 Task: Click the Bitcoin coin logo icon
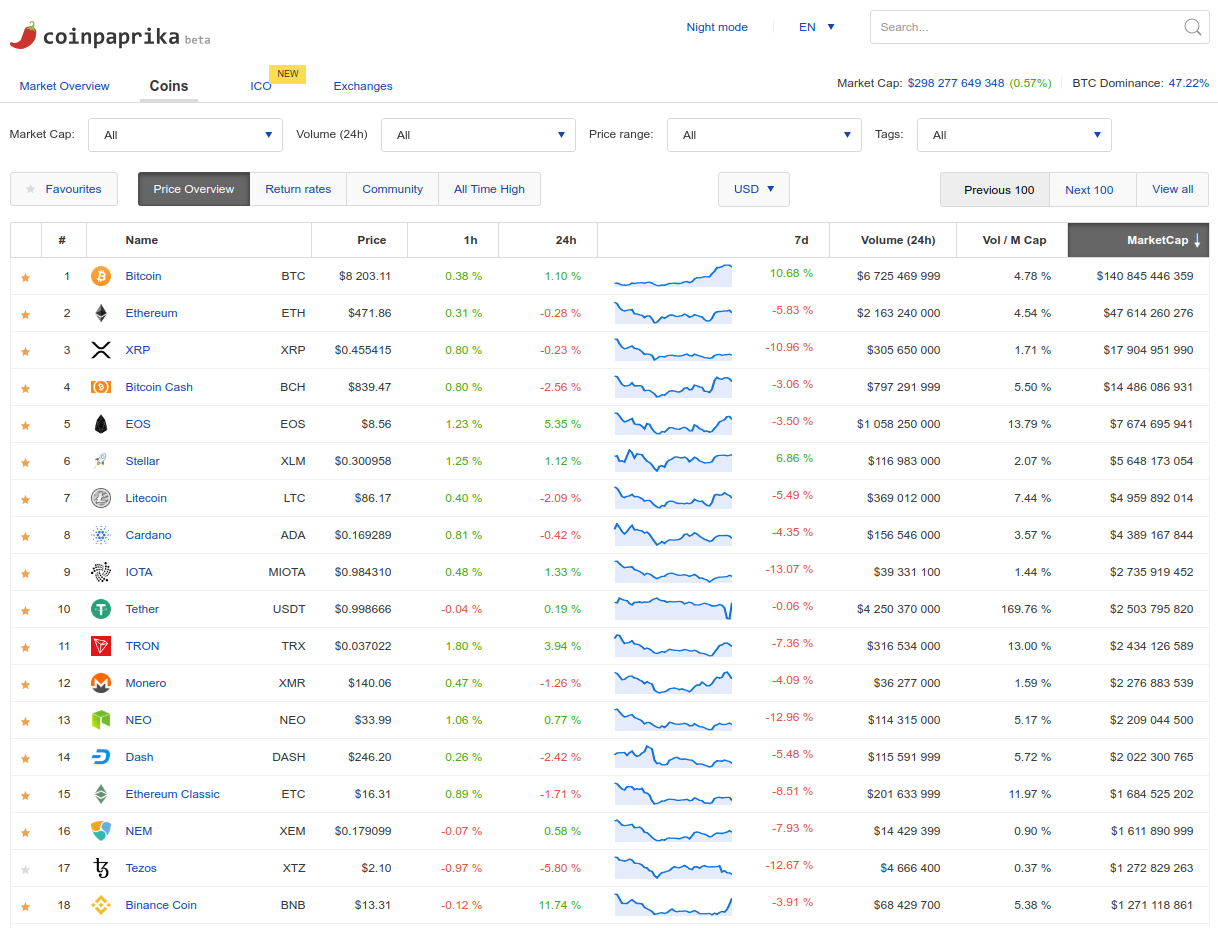click(x=100, y=276)
